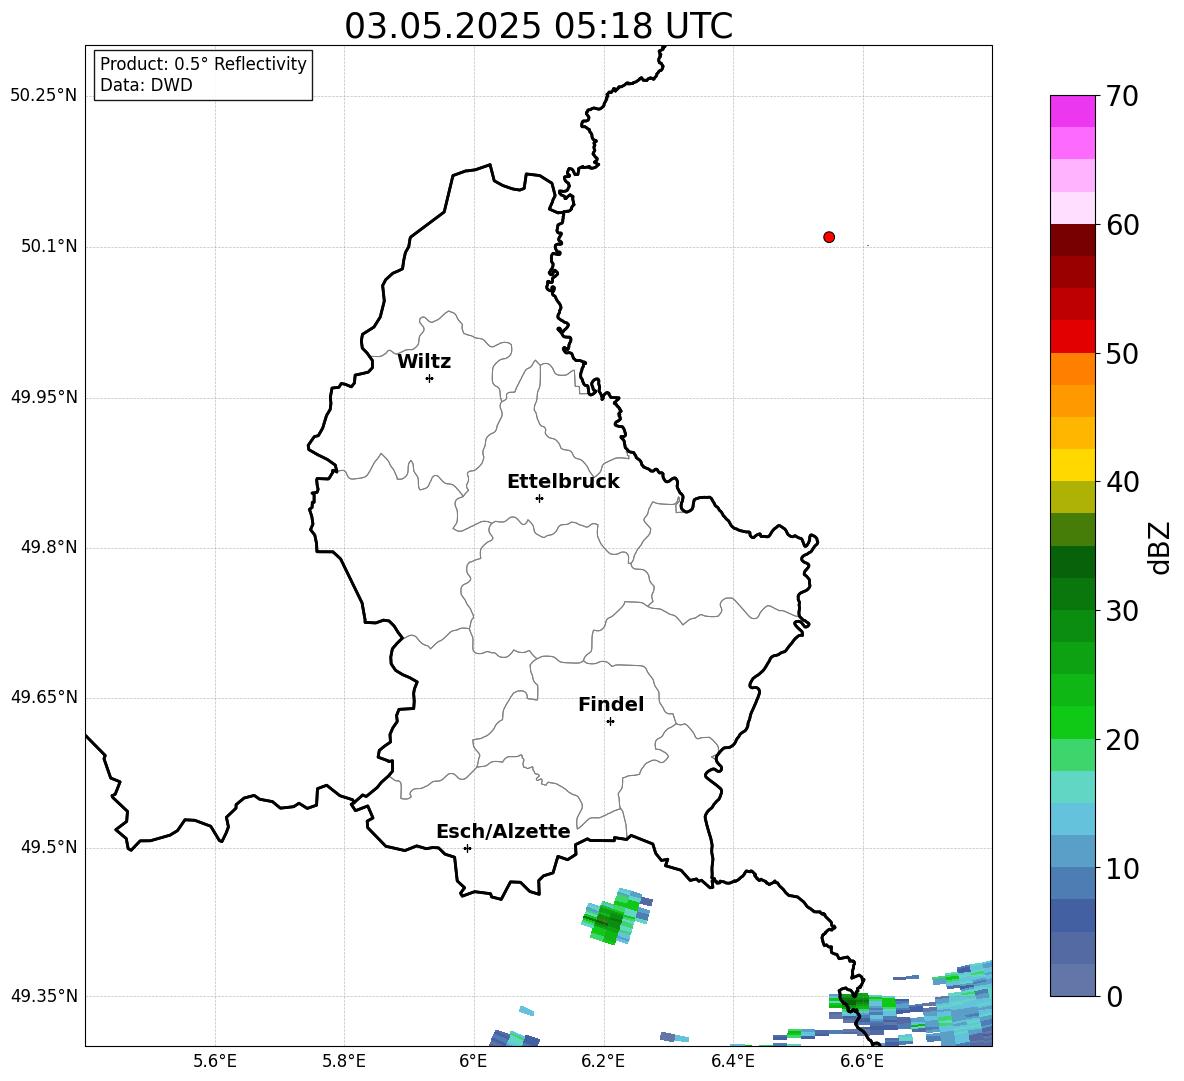Image resolution: width=1184 pixels, height=1081 pixels.
Task: Click the dark red colorbar segment below 60
Action: [x=1072, y=239]
